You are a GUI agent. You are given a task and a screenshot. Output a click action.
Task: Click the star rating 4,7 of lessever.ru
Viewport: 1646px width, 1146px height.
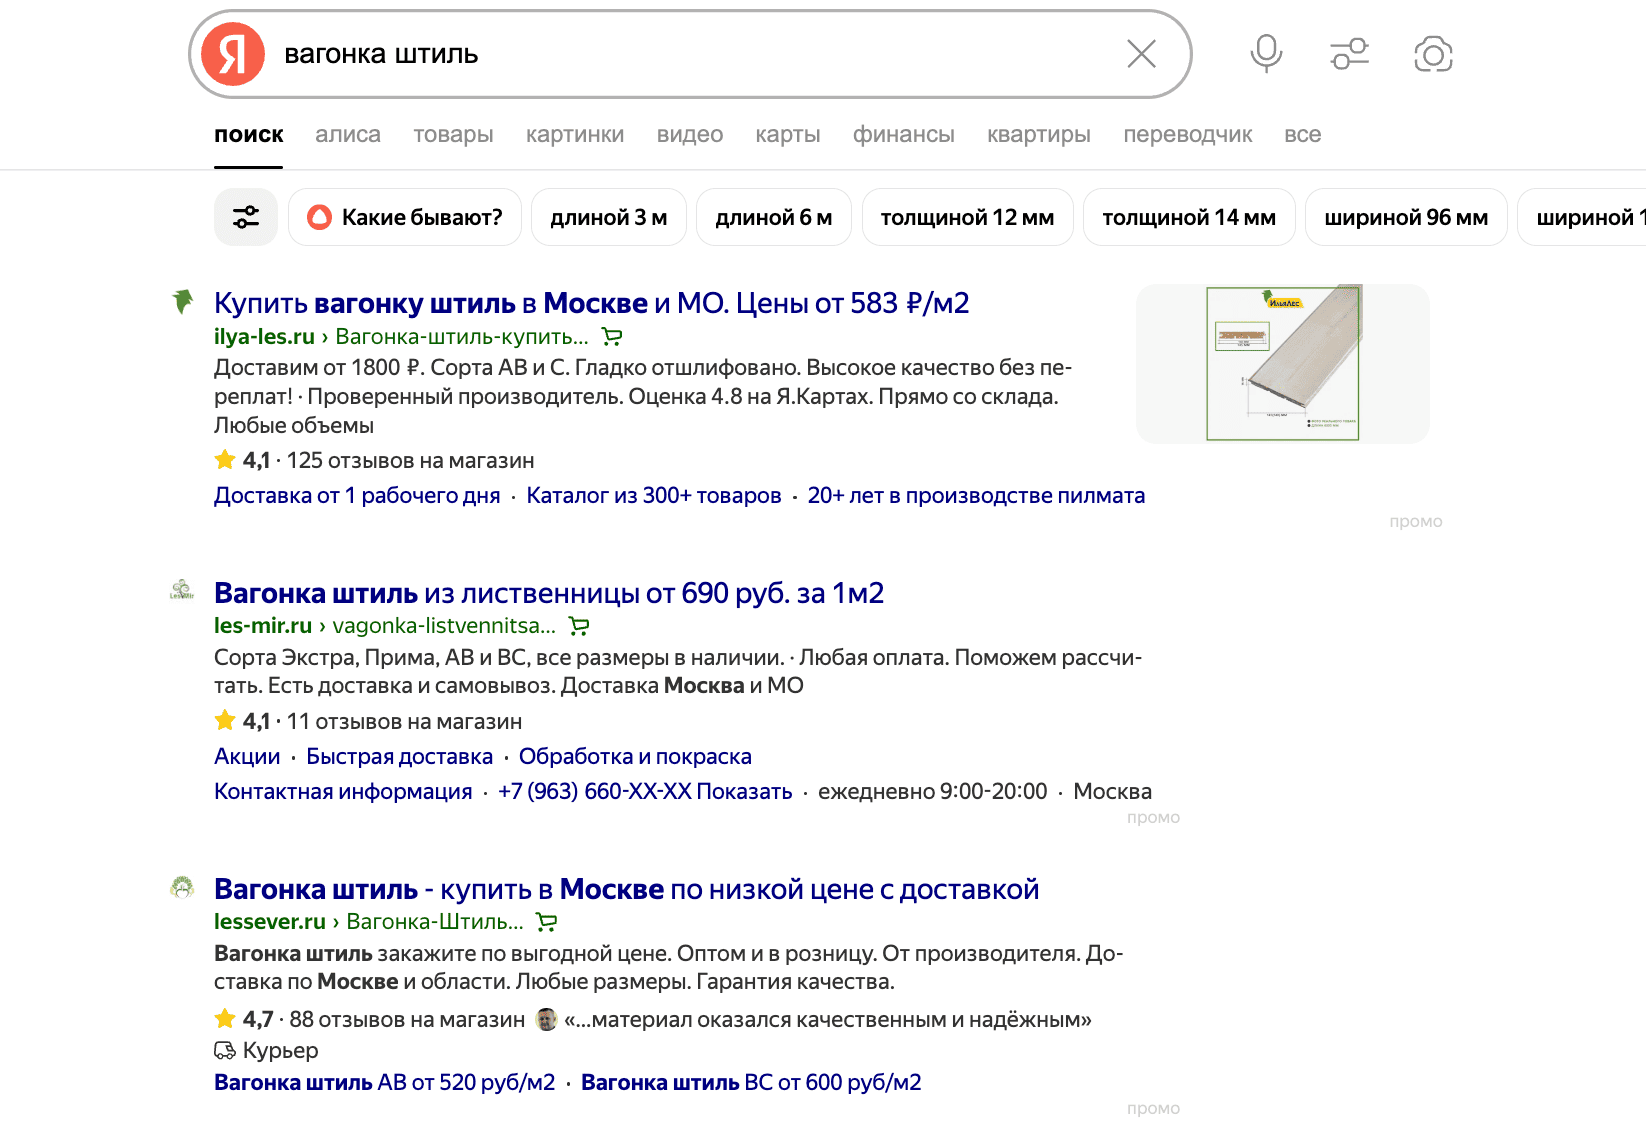pos(244,1019)
